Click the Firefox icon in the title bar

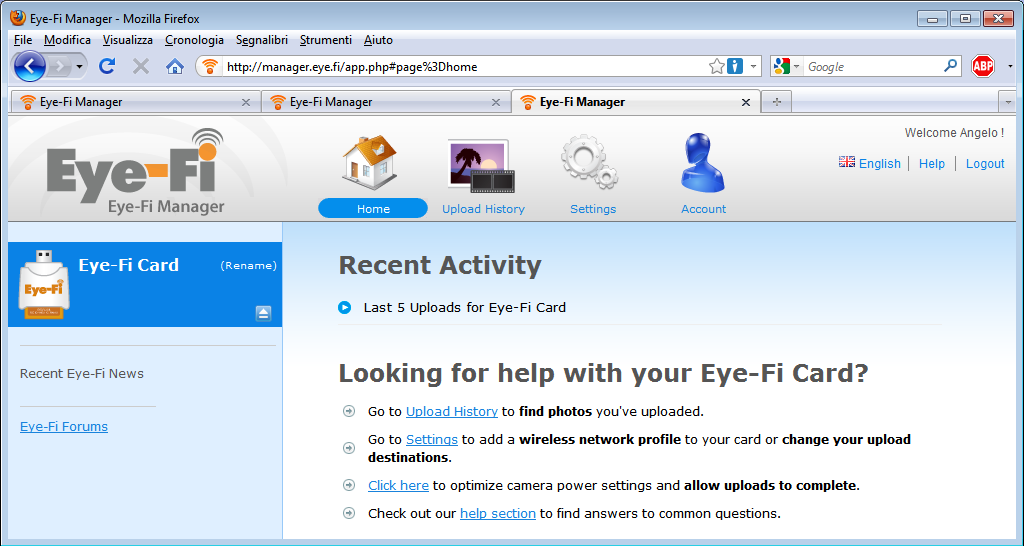[x=18, y=18]
